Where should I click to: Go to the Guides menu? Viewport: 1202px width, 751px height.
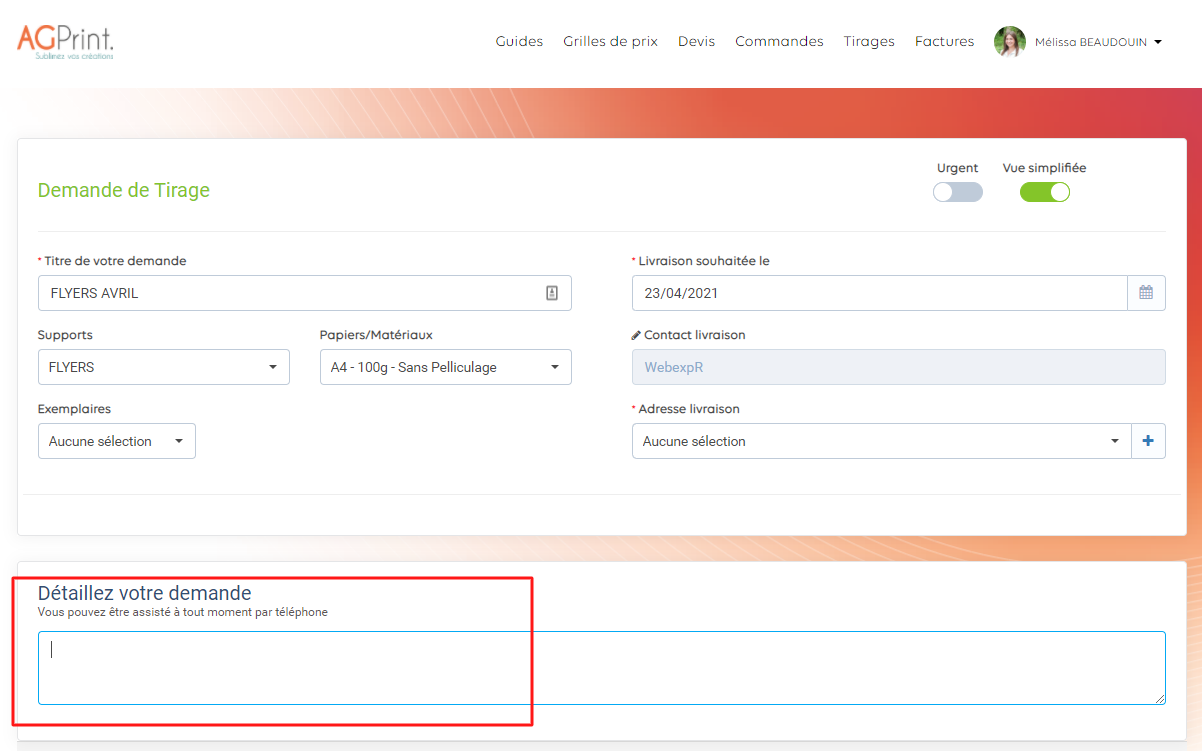[x=519, y=41]
